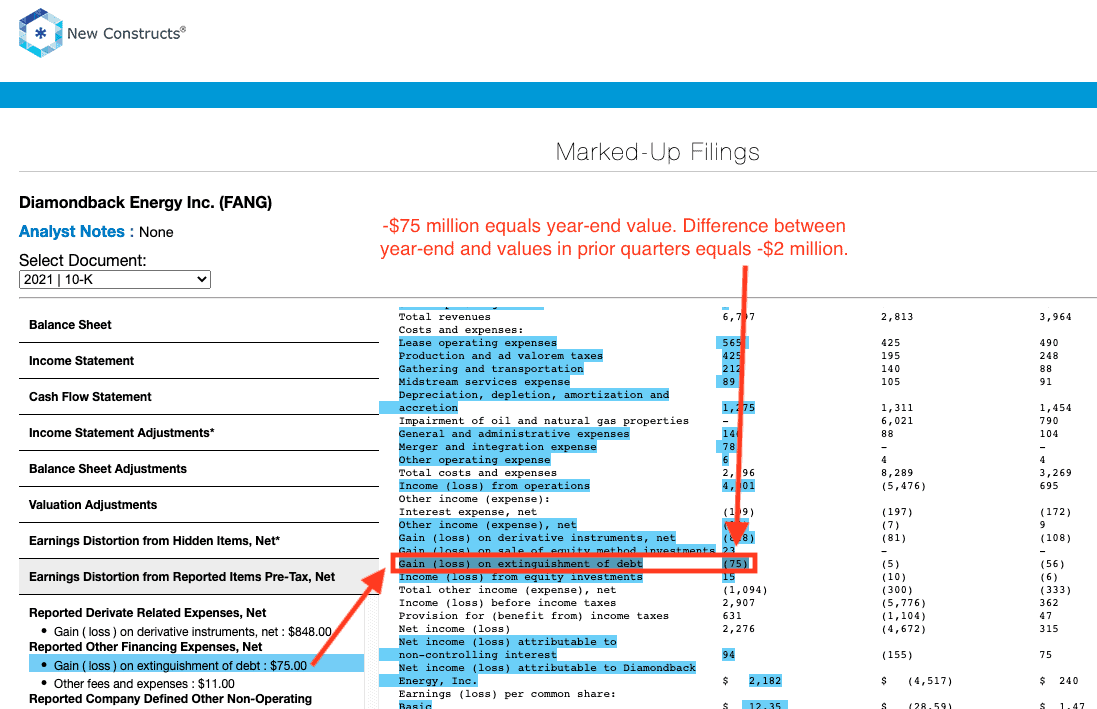1097x709 pixels.
Task: Open the Select Document dropdown showing 2021 | 10-K
Action: coord(115,279)
